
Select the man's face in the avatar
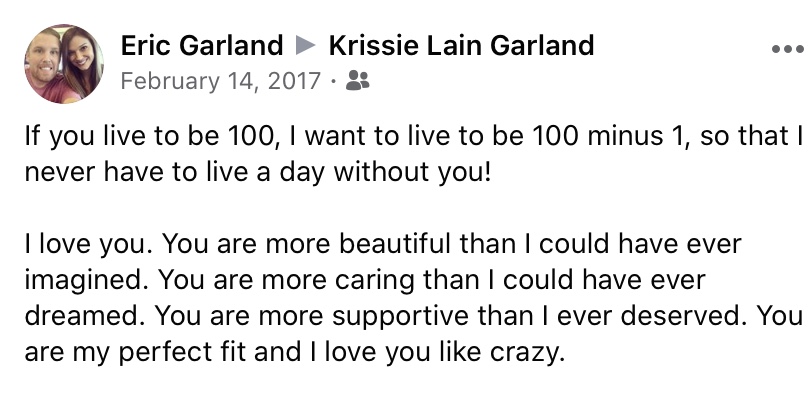pos(44,58)
